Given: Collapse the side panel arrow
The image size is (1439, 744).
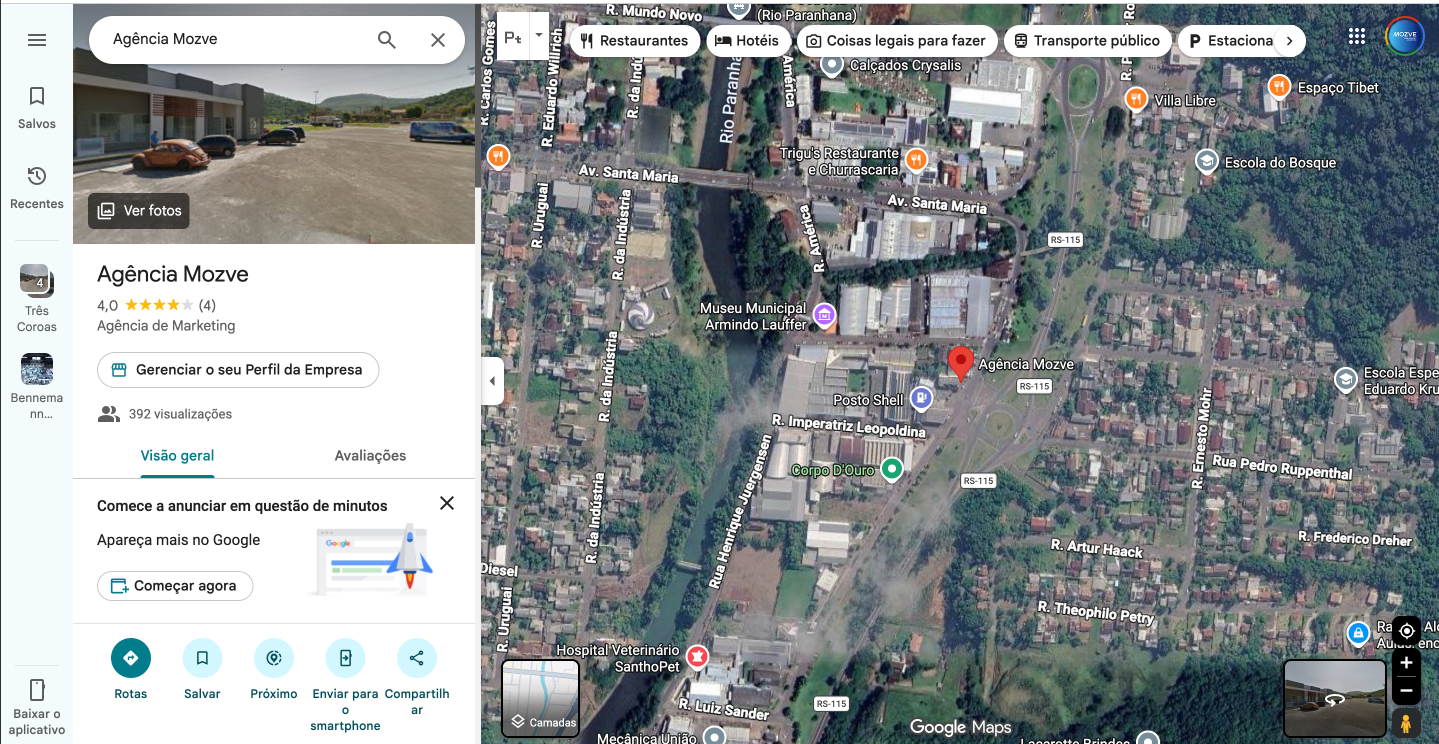Looking at the screenshot, I should coord(492,381).
